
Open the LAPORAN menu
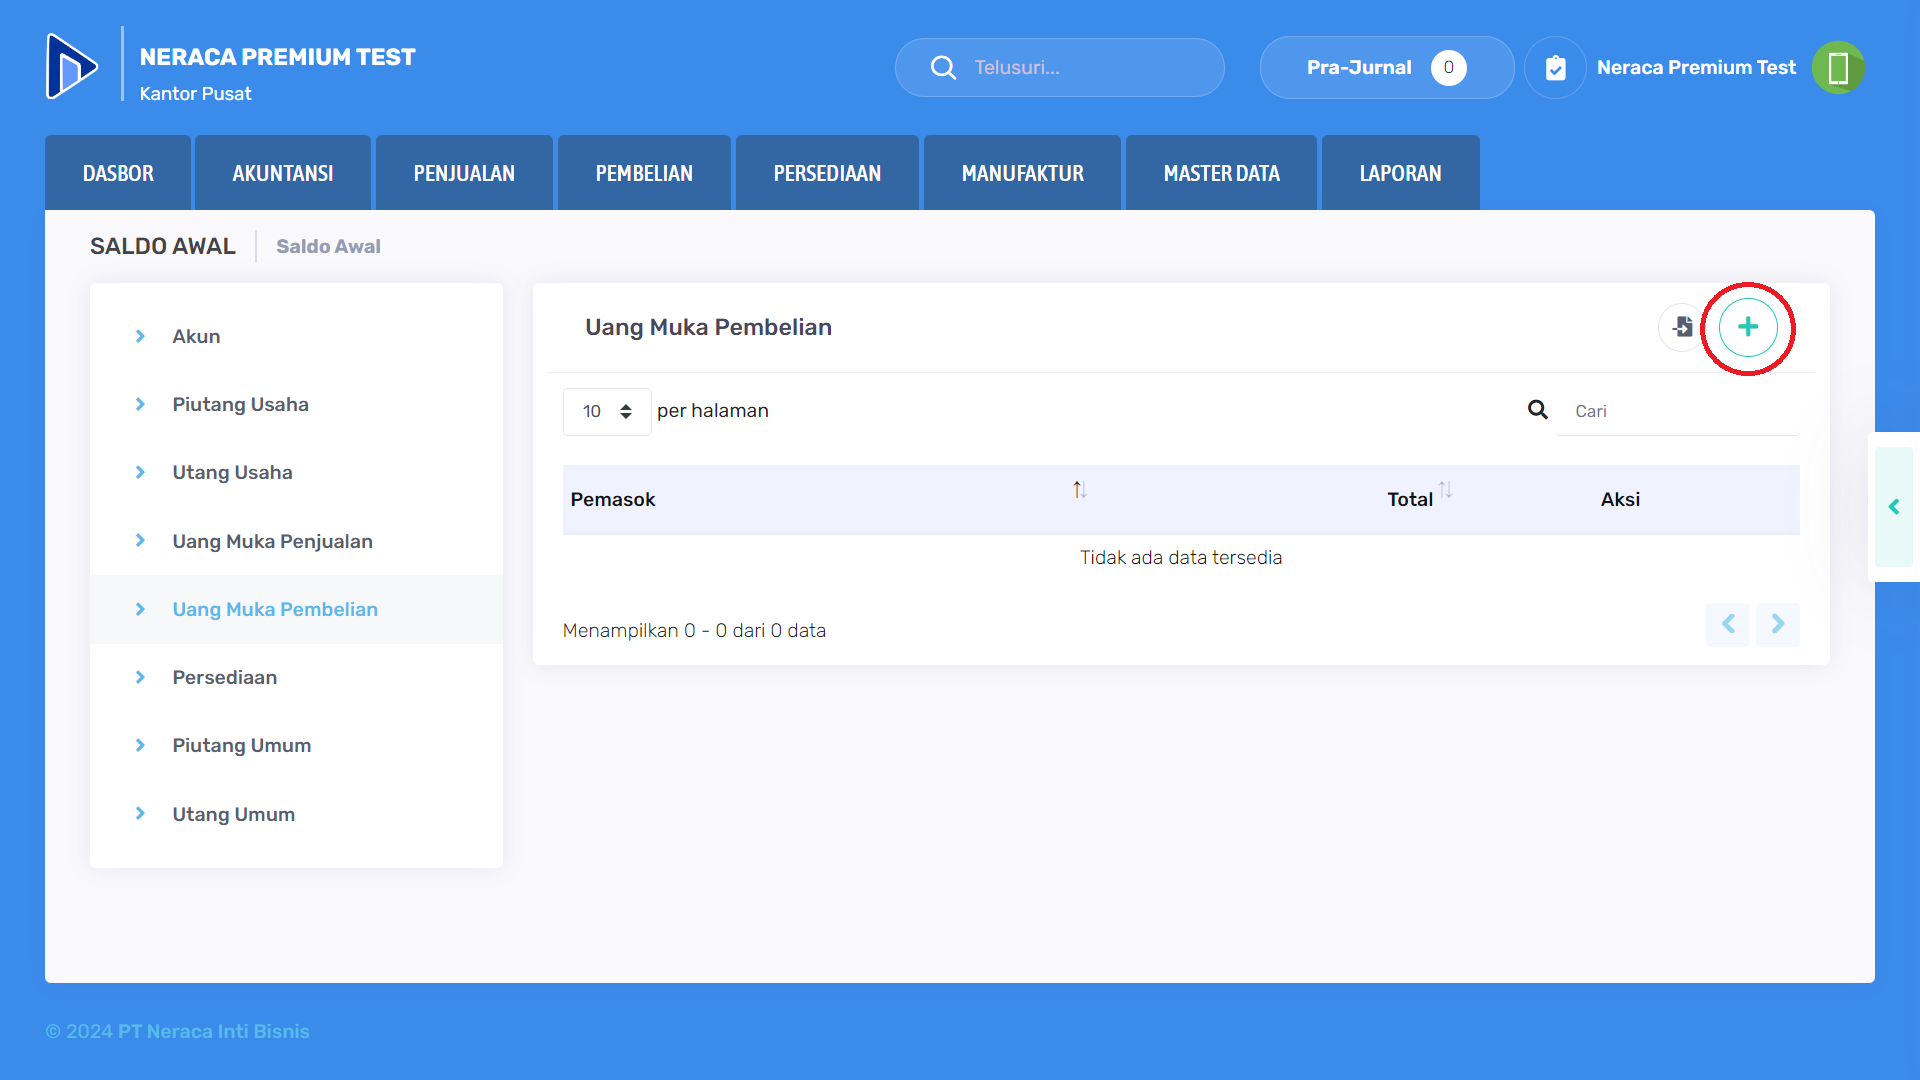[x=1400, y=173]
